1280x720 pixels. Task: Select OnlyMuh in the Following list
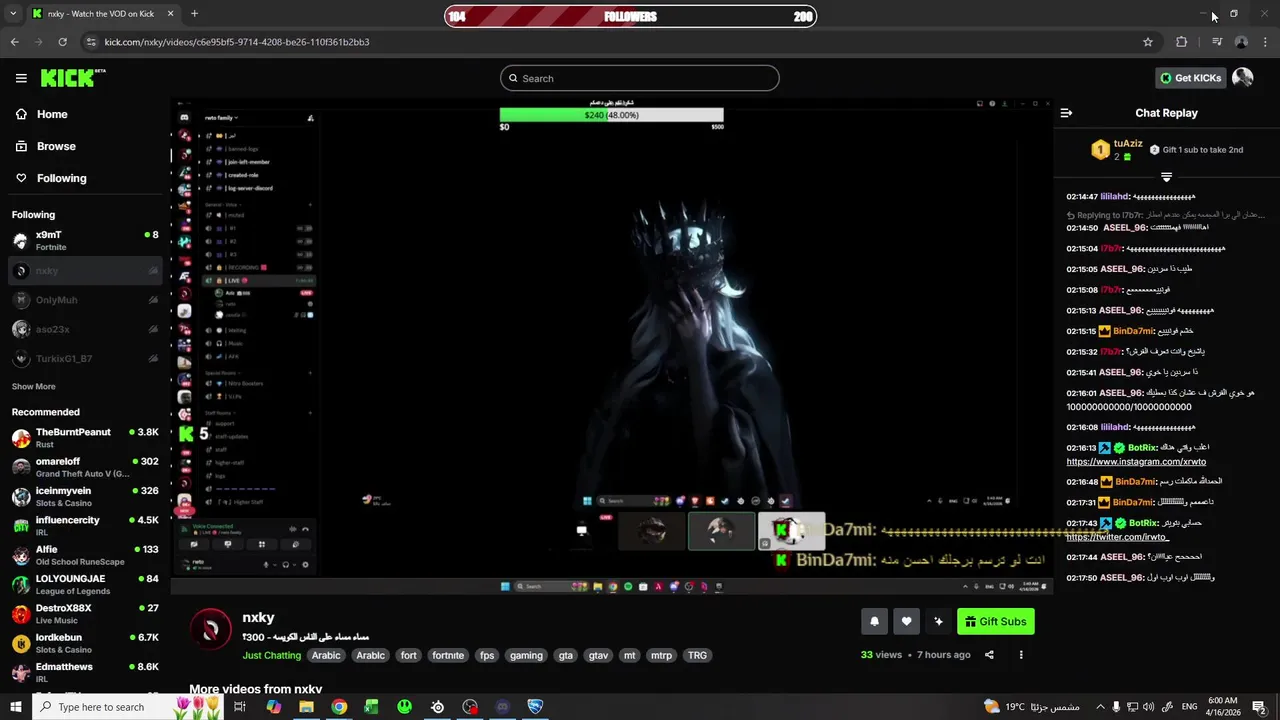(85, 300)
